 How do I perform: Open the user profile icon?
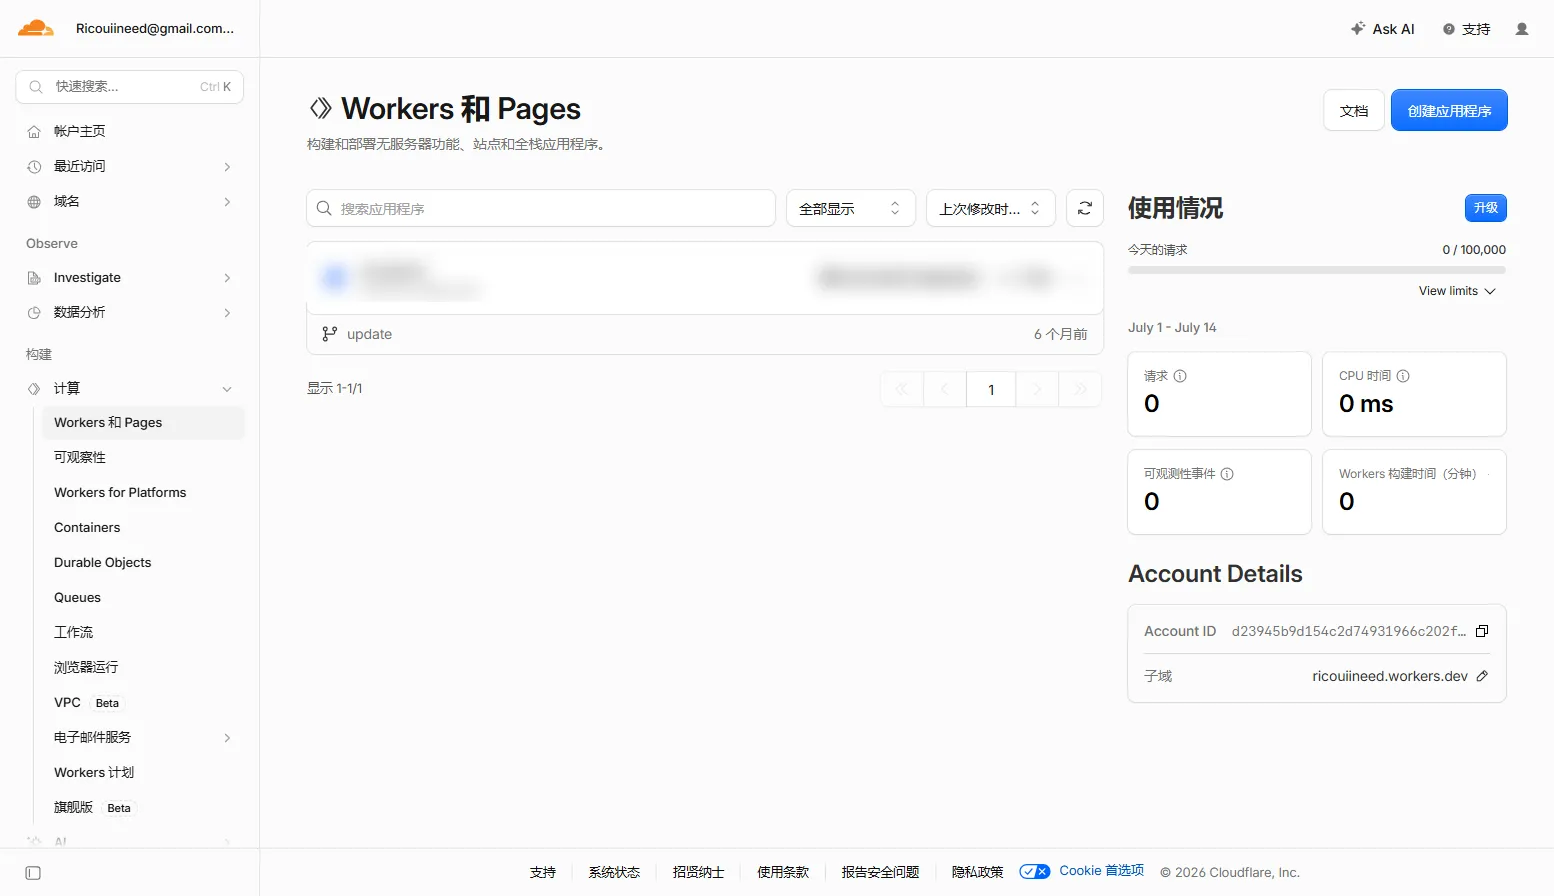[x=1522, y=29]
